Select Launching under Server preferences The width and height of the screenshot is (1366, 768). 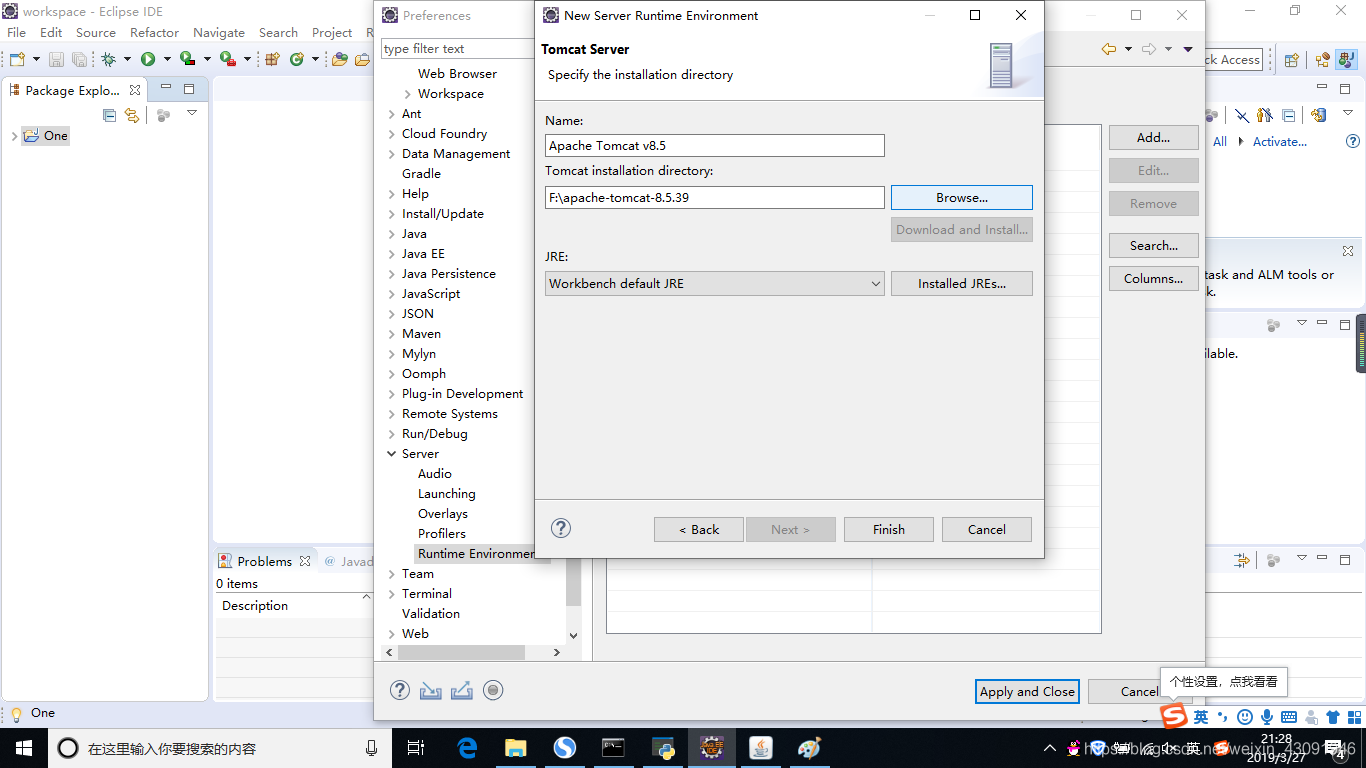(446, 493)
